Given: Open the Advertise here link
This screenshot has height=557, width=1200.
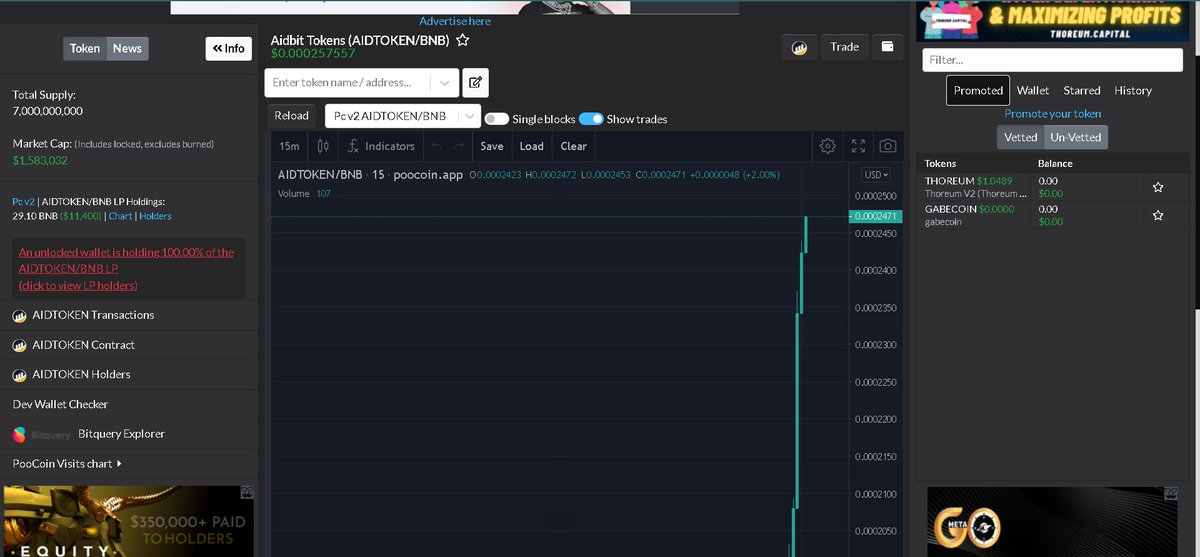Looking at the screenshot, I should pyautogui.click(x=455, y=21).
